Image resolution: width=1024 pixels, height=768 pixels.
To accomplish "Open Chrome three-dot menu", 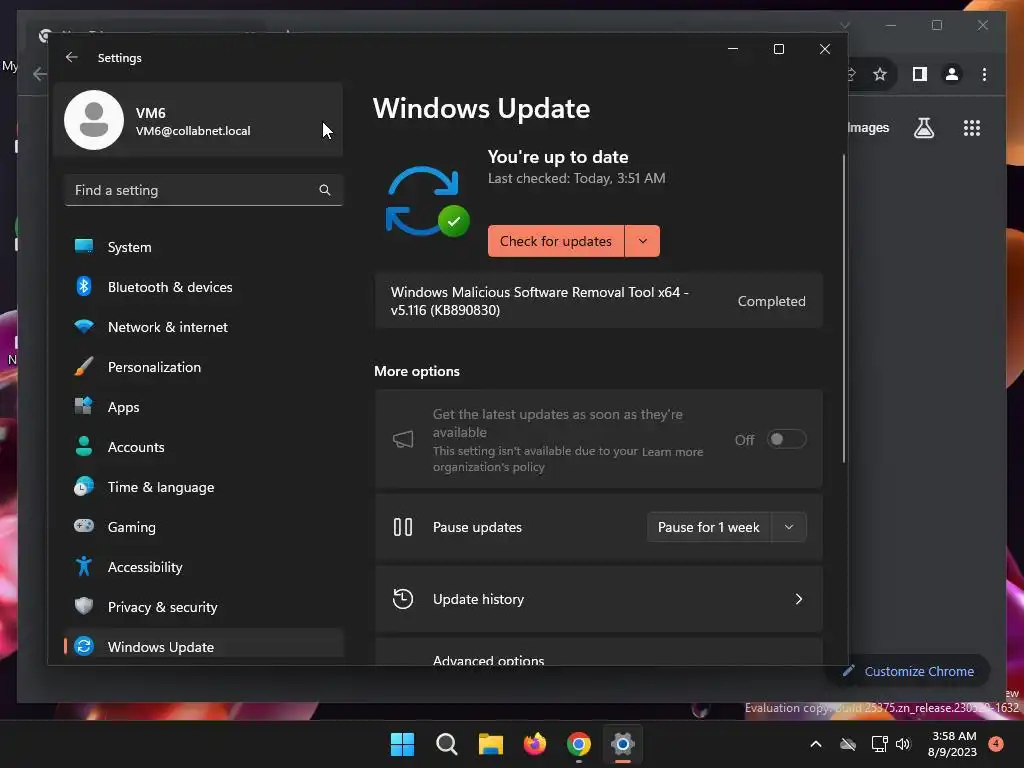I will tap(984, 74).
